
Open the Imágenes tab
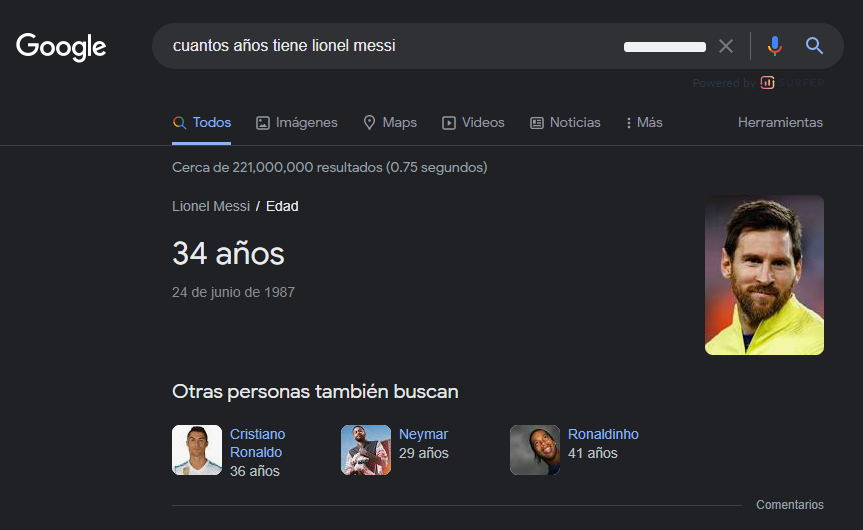coord(297,122)
